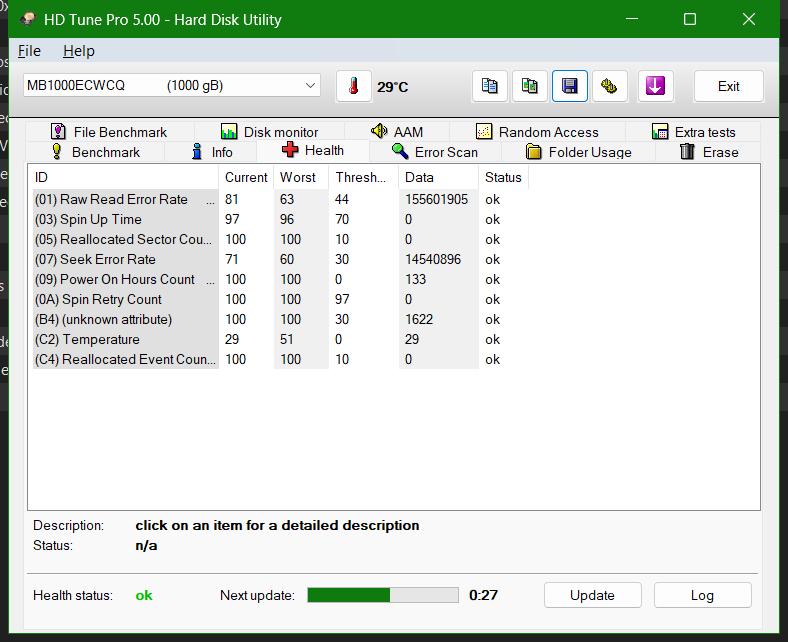The height and width of the screenshot is (642, 788).
Task: Close the HD Tune Pro window
Action: click(x=749, y=19)
